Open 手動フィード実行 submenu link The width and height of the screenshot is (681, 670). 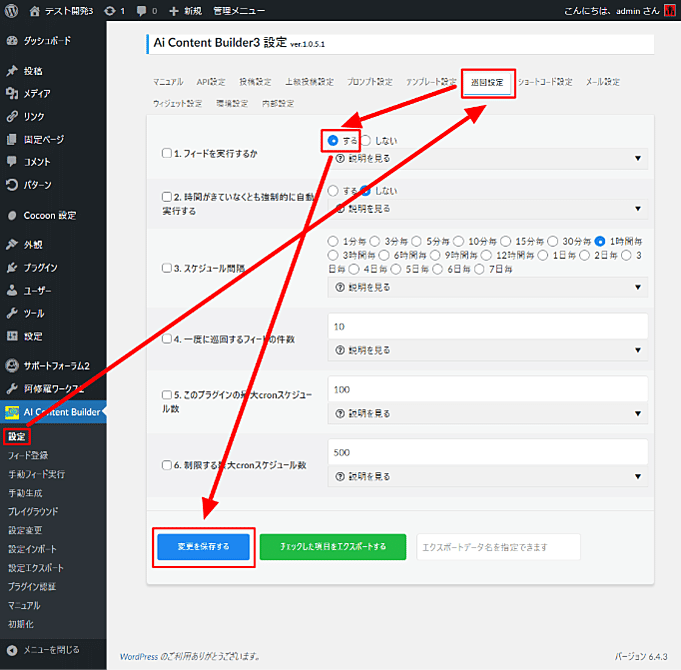pos(37,474)
